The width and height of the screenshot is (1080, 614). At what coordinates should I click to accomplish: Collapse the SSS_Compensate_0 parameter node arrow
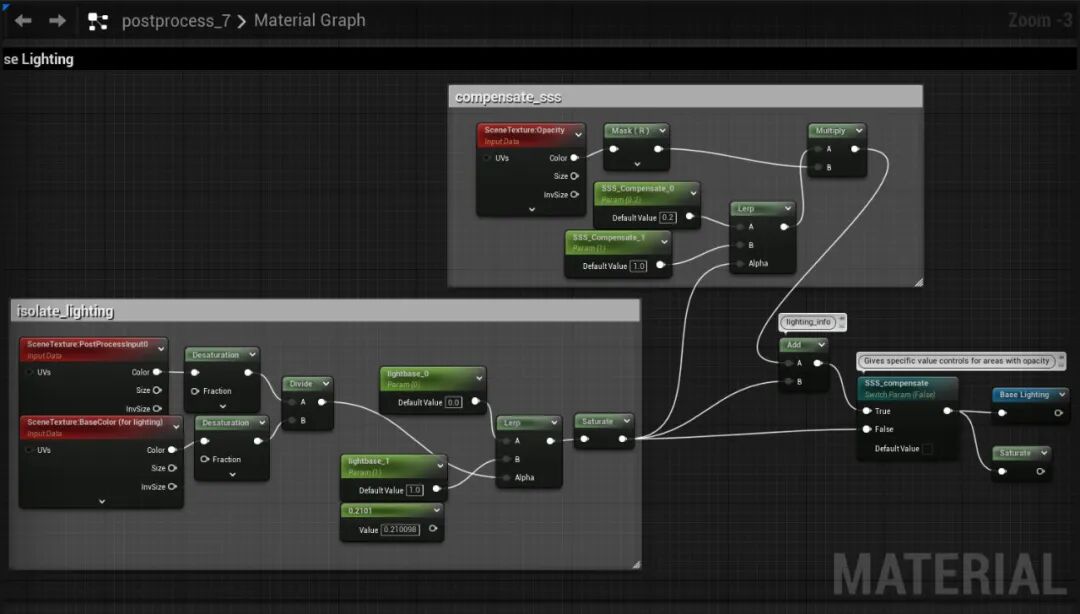click(693, 193)
